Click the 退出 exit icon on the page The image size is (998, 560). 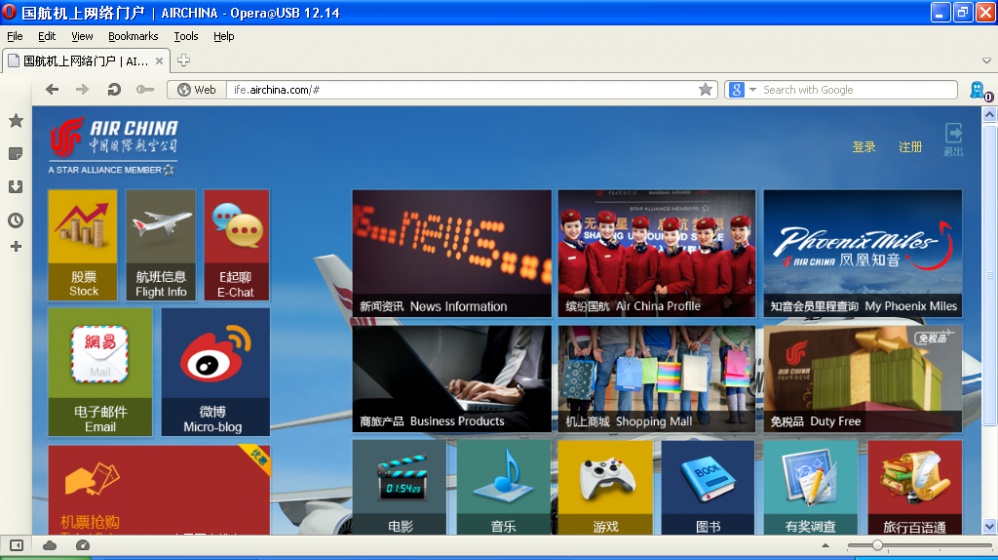(x=953, y=139)
